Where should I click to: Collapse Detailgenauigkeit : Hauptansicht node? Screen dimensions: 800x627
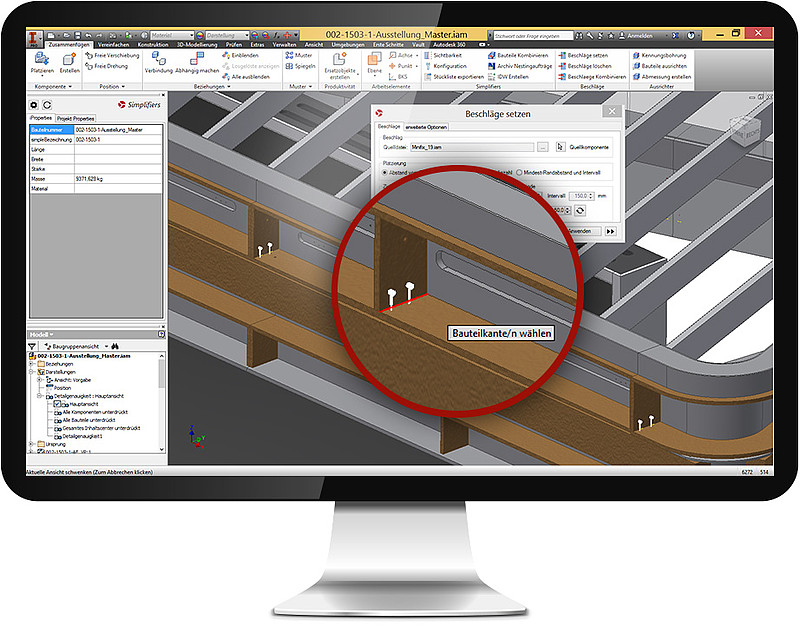tap(40, 396)
